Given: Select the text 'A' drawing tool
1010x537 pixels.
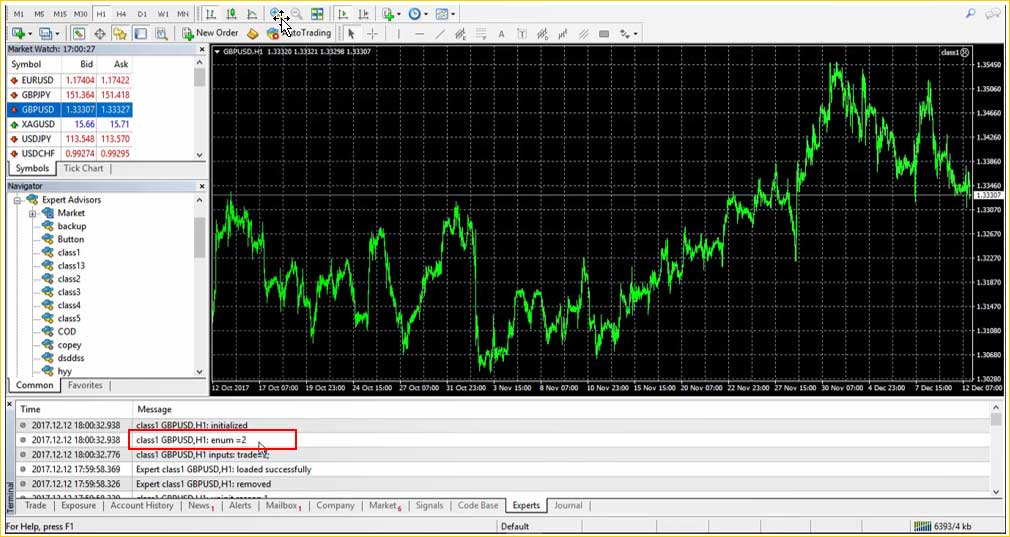Looking at the screenshot, I should click(x=501, y=33).
